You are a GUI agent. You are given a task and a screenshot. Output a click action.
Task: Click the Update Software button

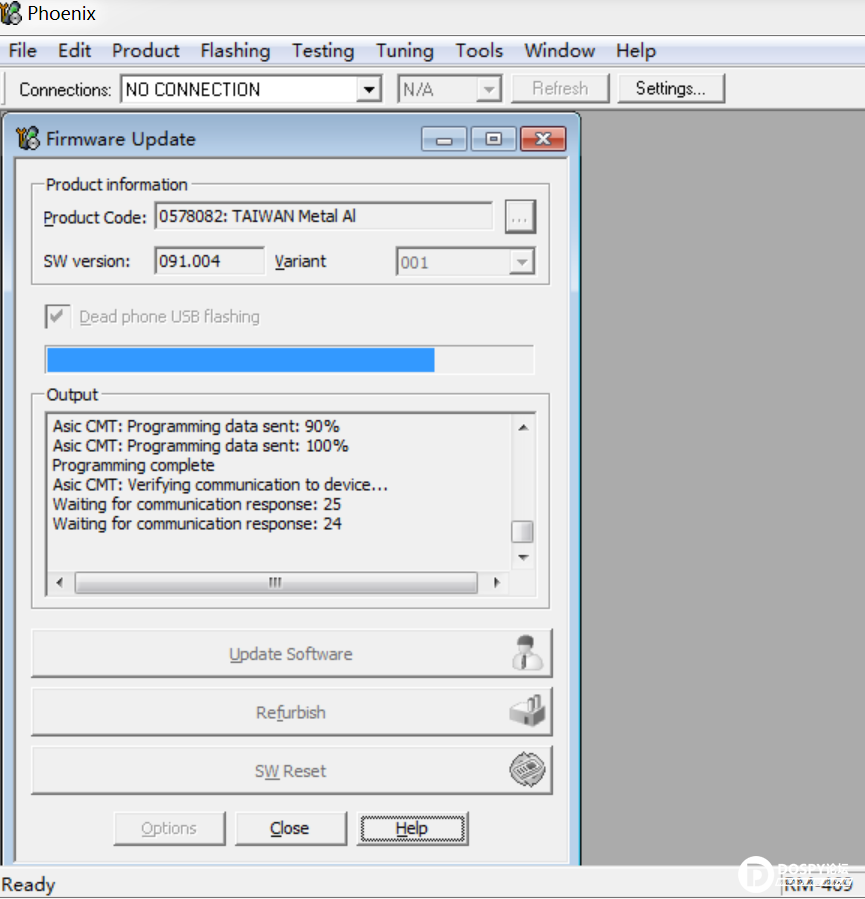click(x=292, y=654)
